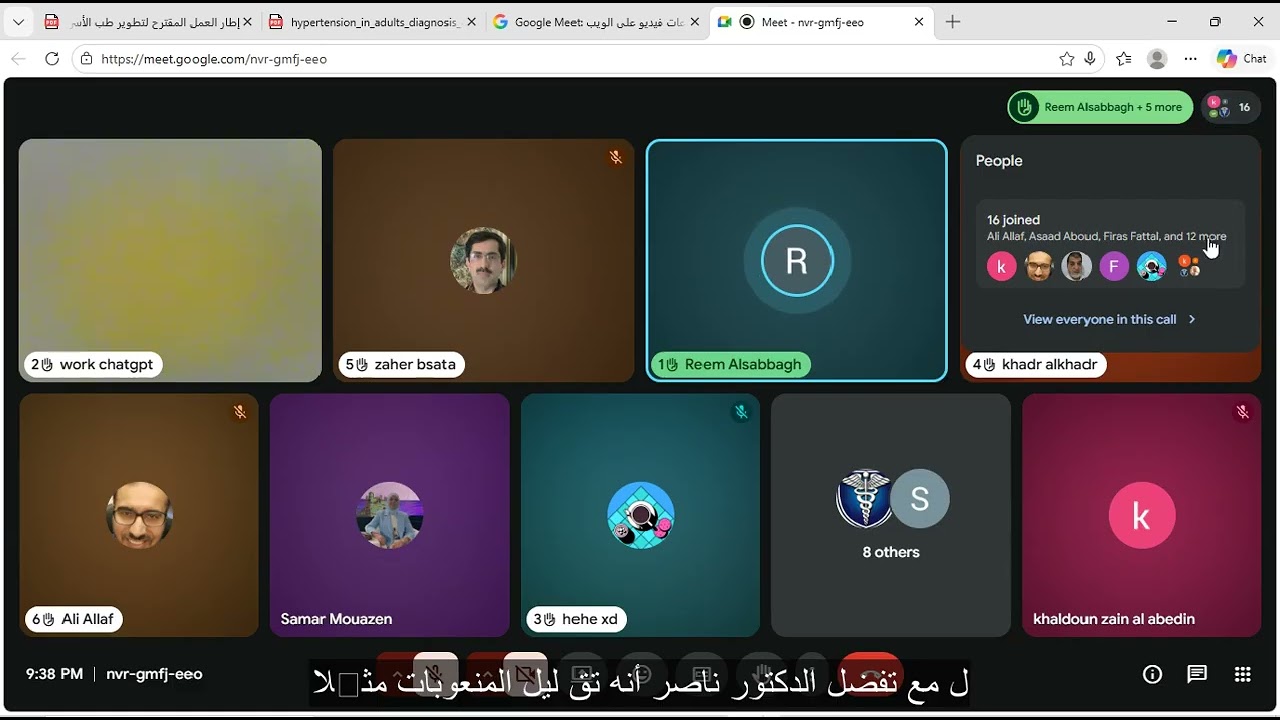
Task: Select the pink k avatar of khaldoun
Action: coord(1141,515)
